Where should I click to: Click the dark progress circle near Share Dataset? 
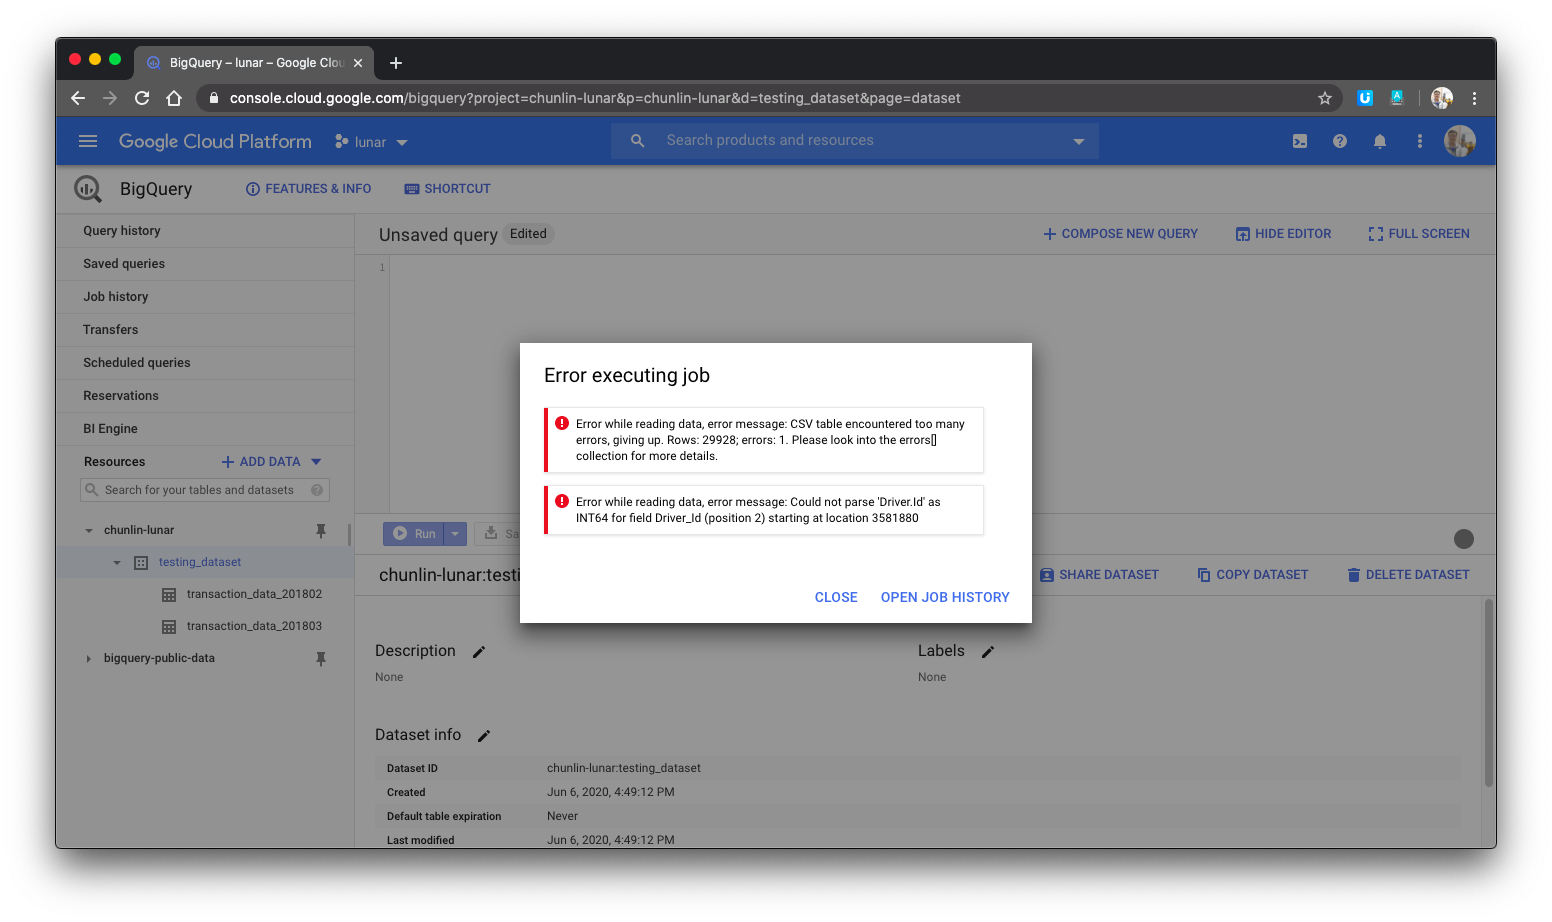tap(1463, 538)
